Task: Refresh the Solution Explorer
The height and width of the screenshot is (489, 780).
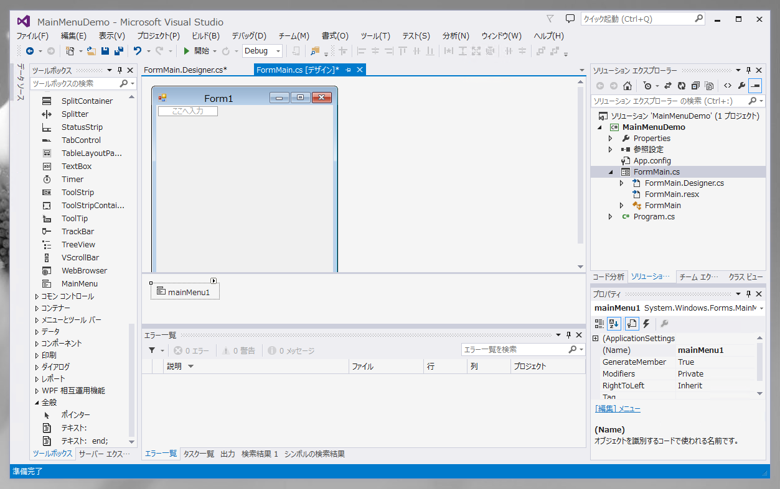Action: (682, 86)
